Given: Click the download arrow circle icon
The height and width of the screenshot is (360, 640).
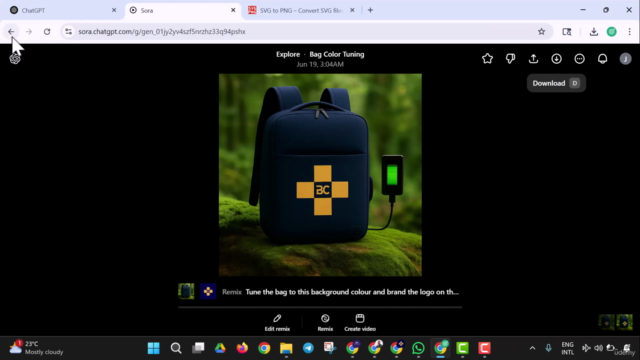Looking at the screenshot, I should pos(556,59).
